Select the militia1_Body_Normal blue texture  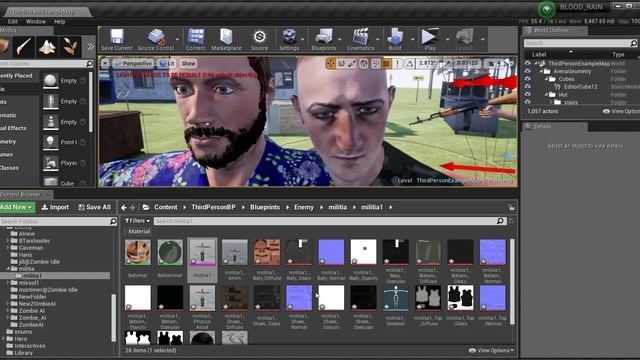point(331,253)
